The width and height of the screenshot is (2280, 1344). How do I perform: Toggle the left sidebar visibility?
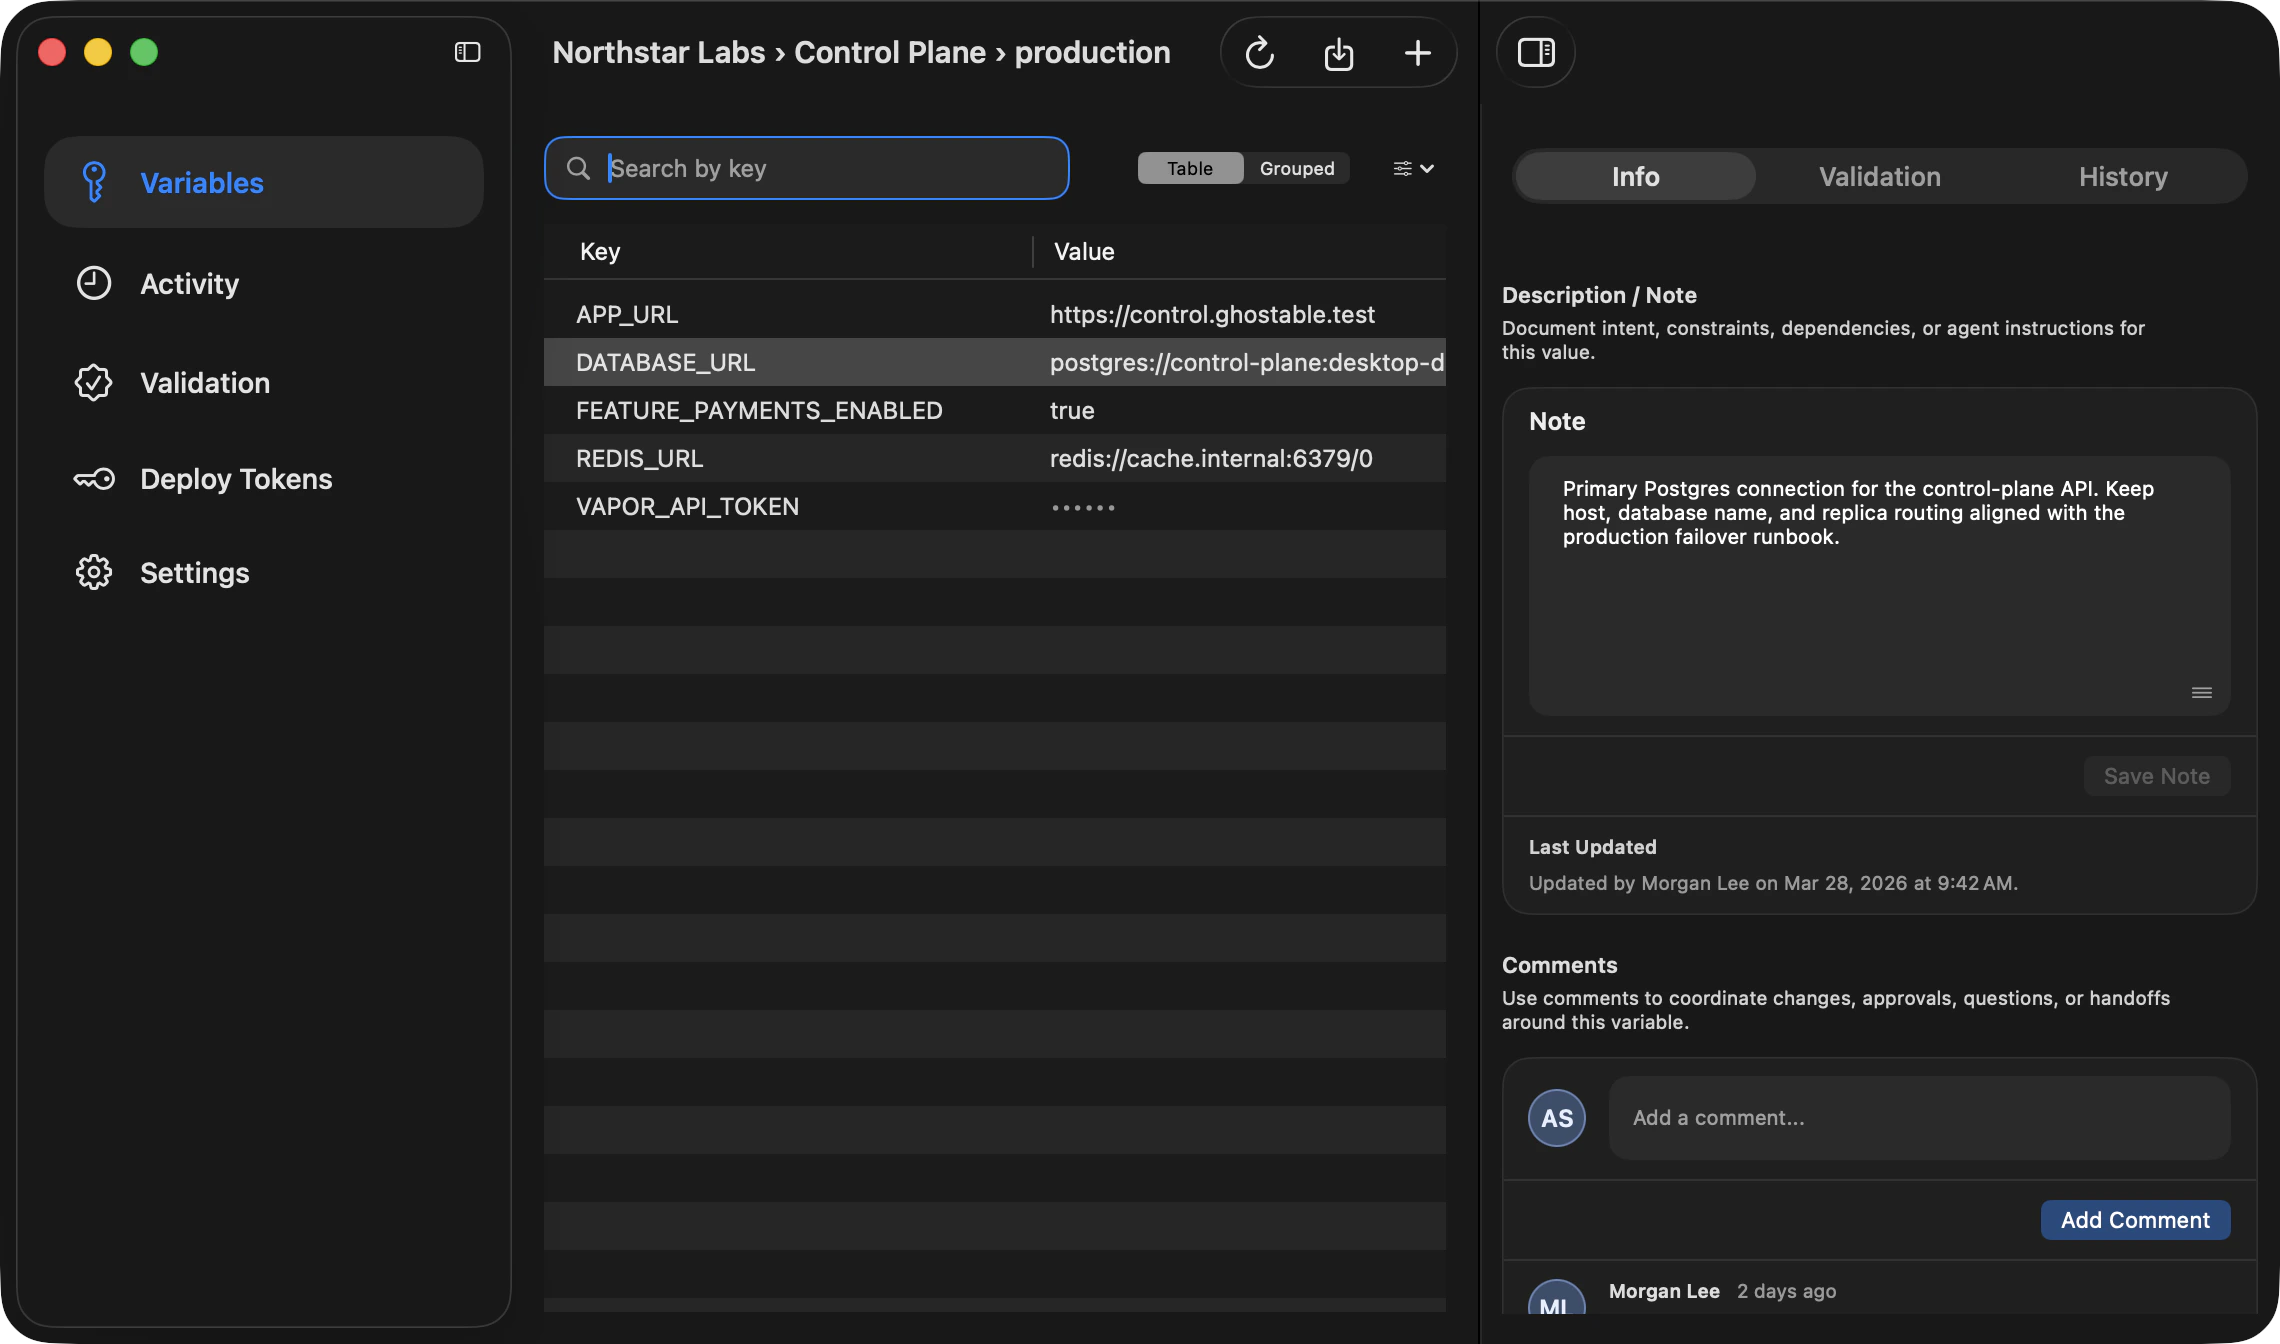coord(467,52)
